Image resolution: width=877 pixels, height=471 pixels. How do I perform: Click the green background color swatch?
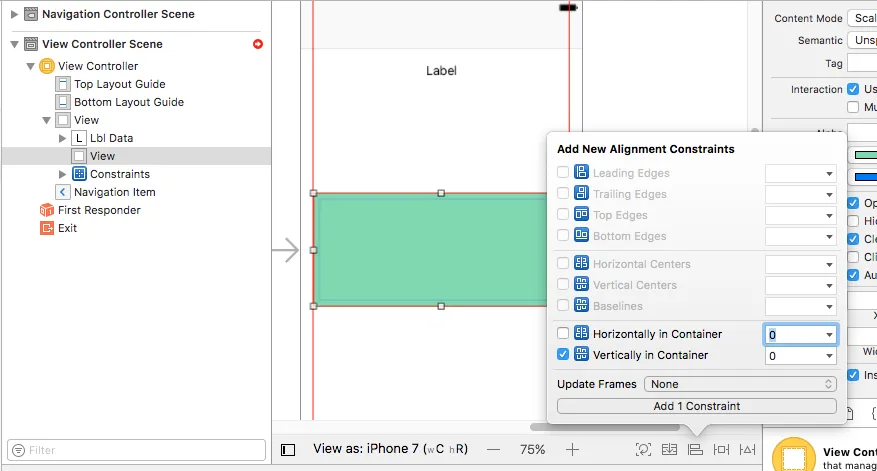[x=865, y=155]
